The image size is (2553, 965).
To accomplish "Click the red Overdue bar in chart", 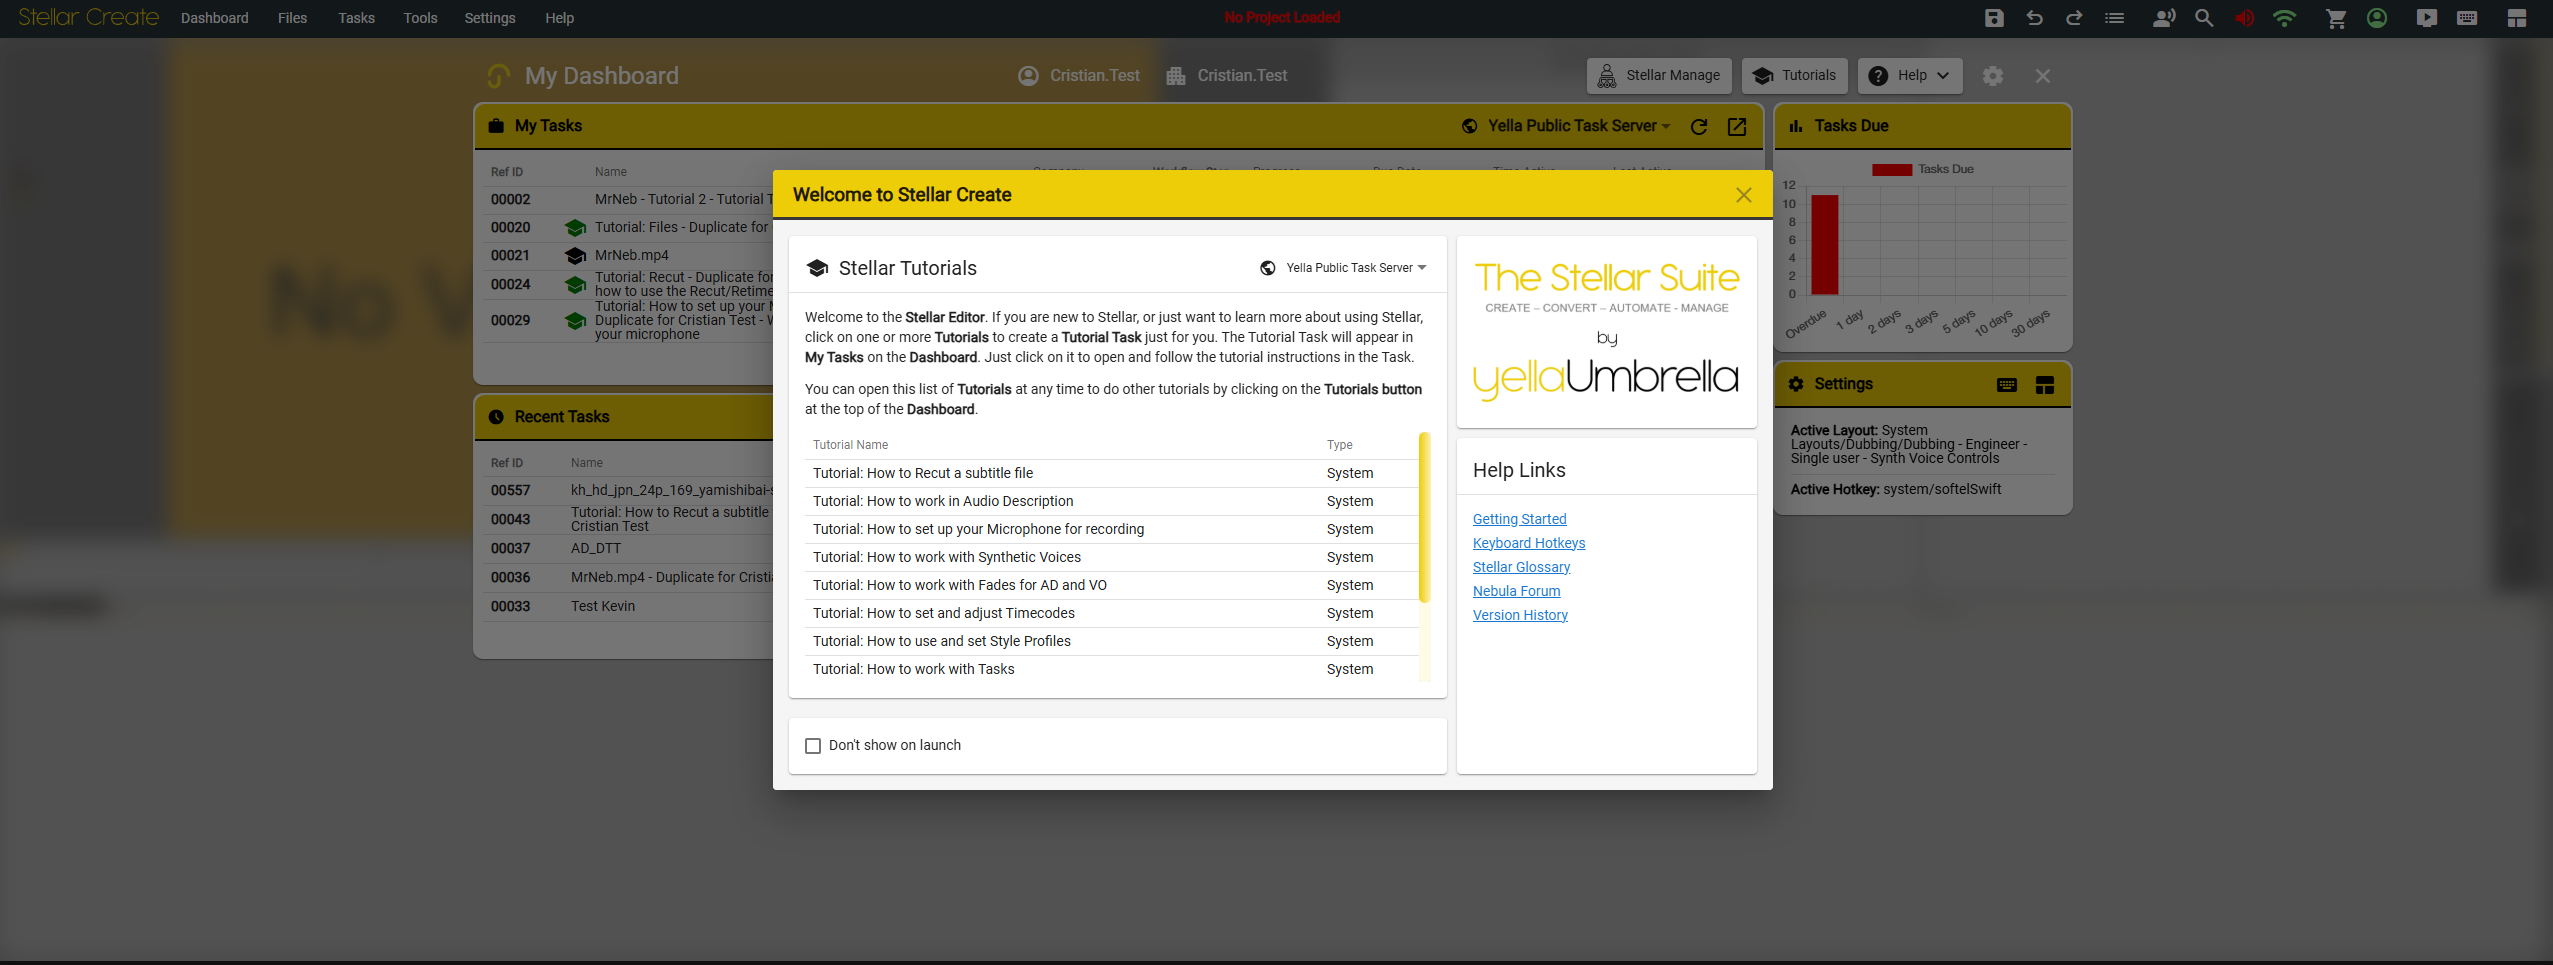I will pyautogui.click(x=1825, y=245).
